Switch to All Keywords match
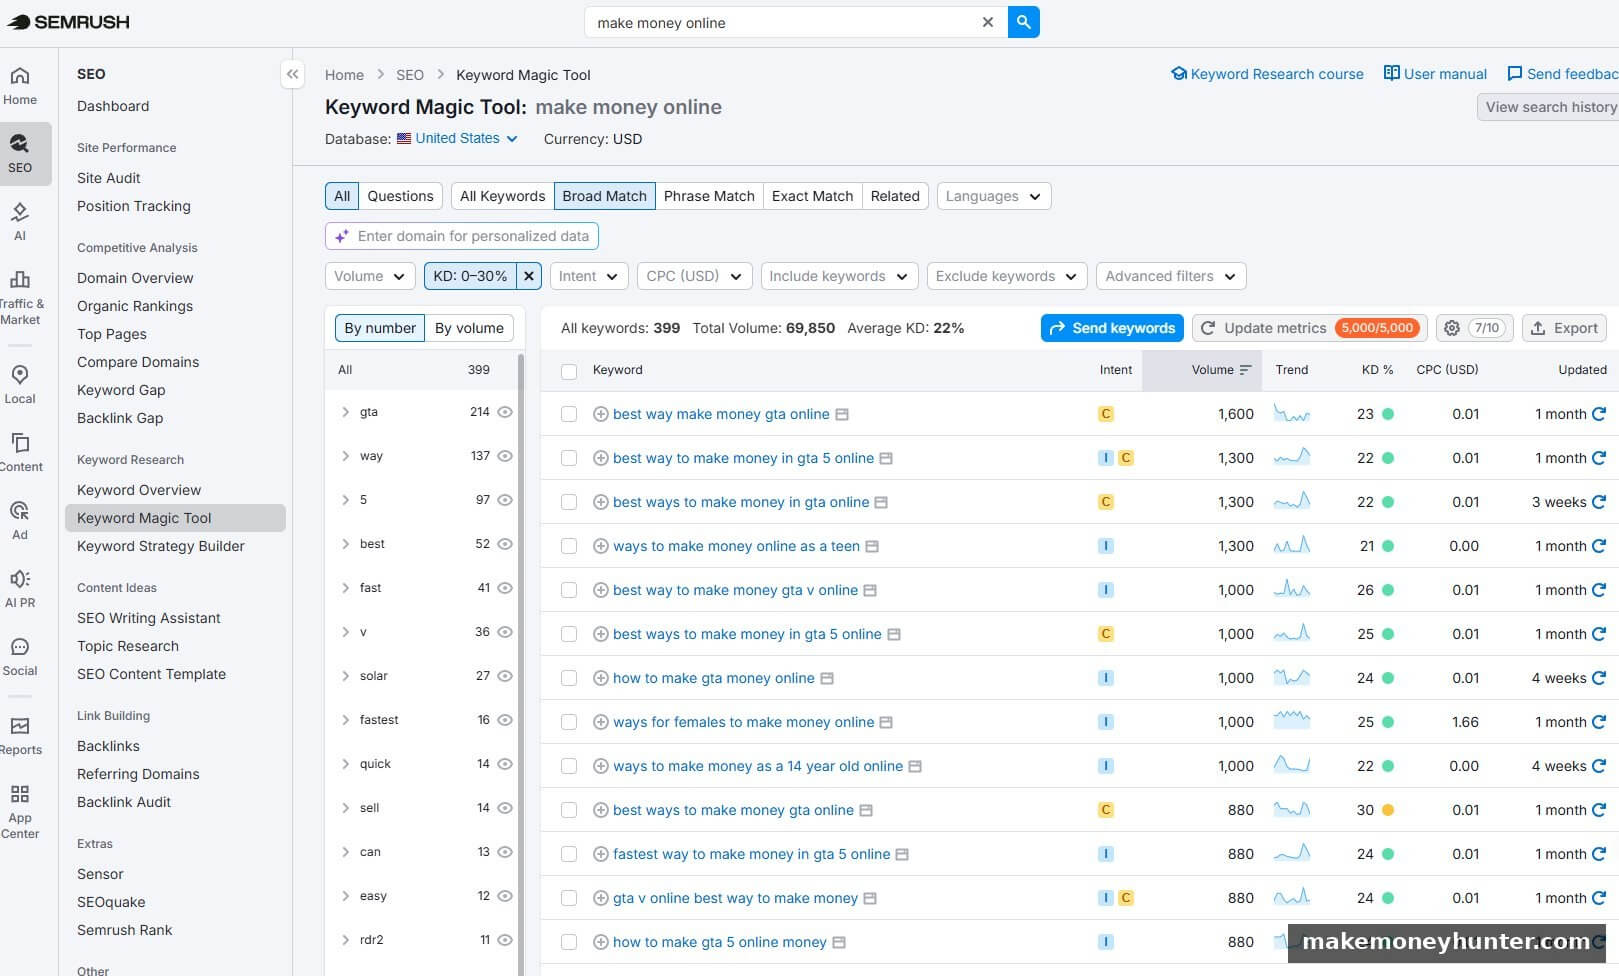The width and height of the screenshot is (1619, 976). (x=502, y=196)
